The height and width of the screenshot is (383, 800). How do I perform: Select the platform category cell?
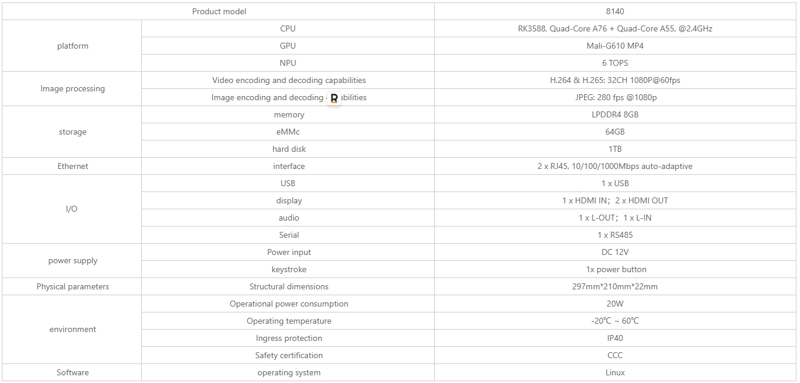point(72,46)
